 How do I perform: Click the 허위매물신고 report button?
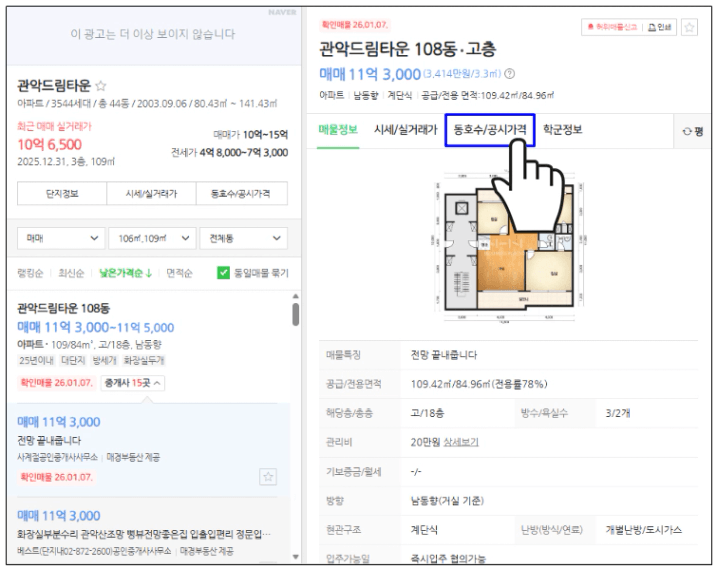coord(612,27)
